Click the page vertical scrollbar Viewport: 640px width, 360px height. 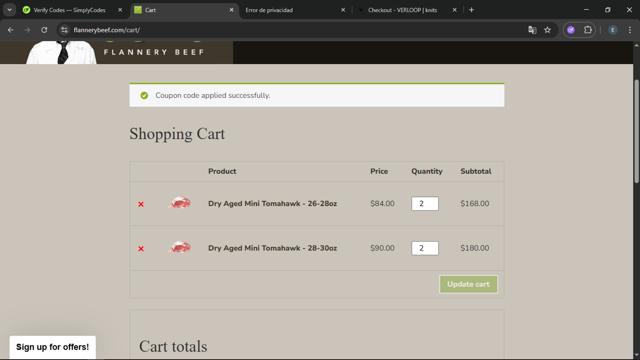point(636,131)
